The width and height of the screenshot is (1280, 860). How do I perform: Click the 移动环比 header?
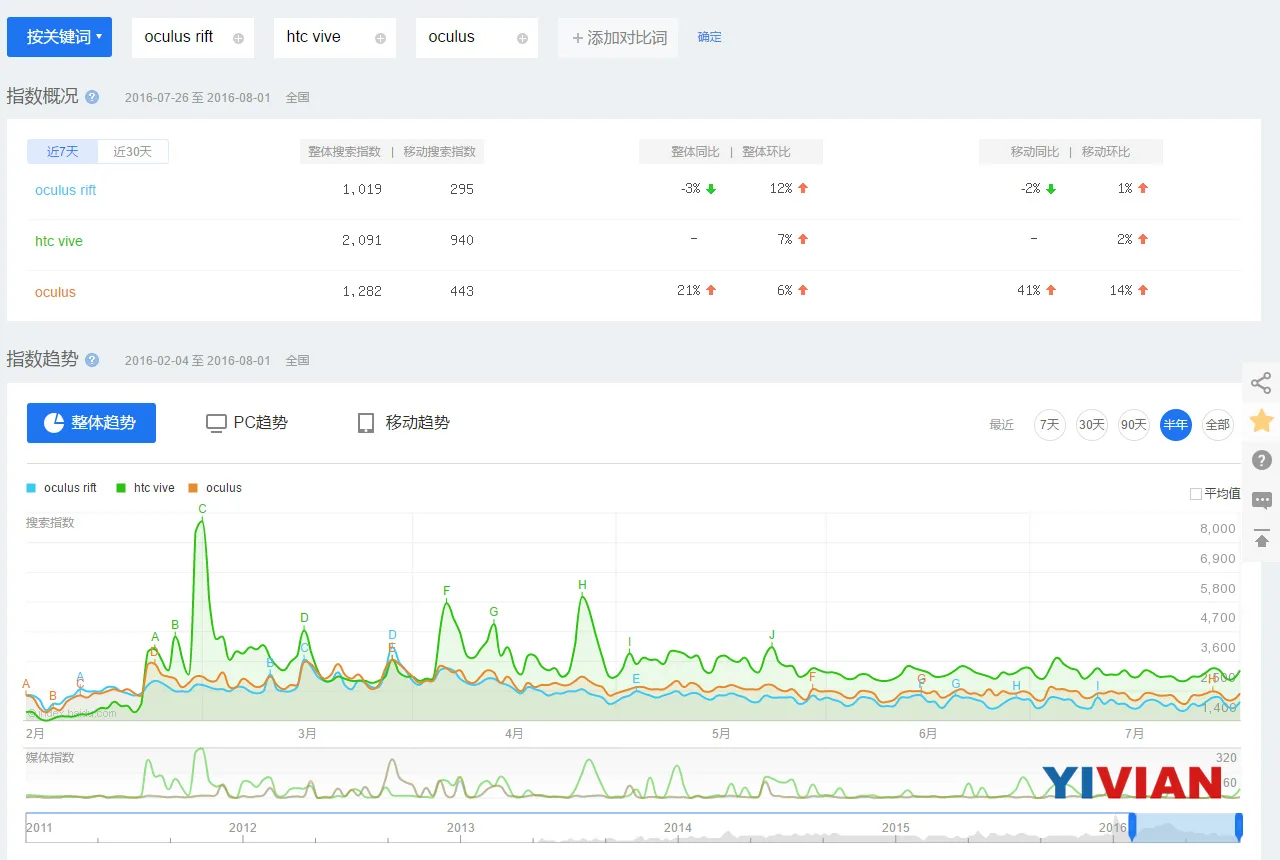pos(1106,152)
